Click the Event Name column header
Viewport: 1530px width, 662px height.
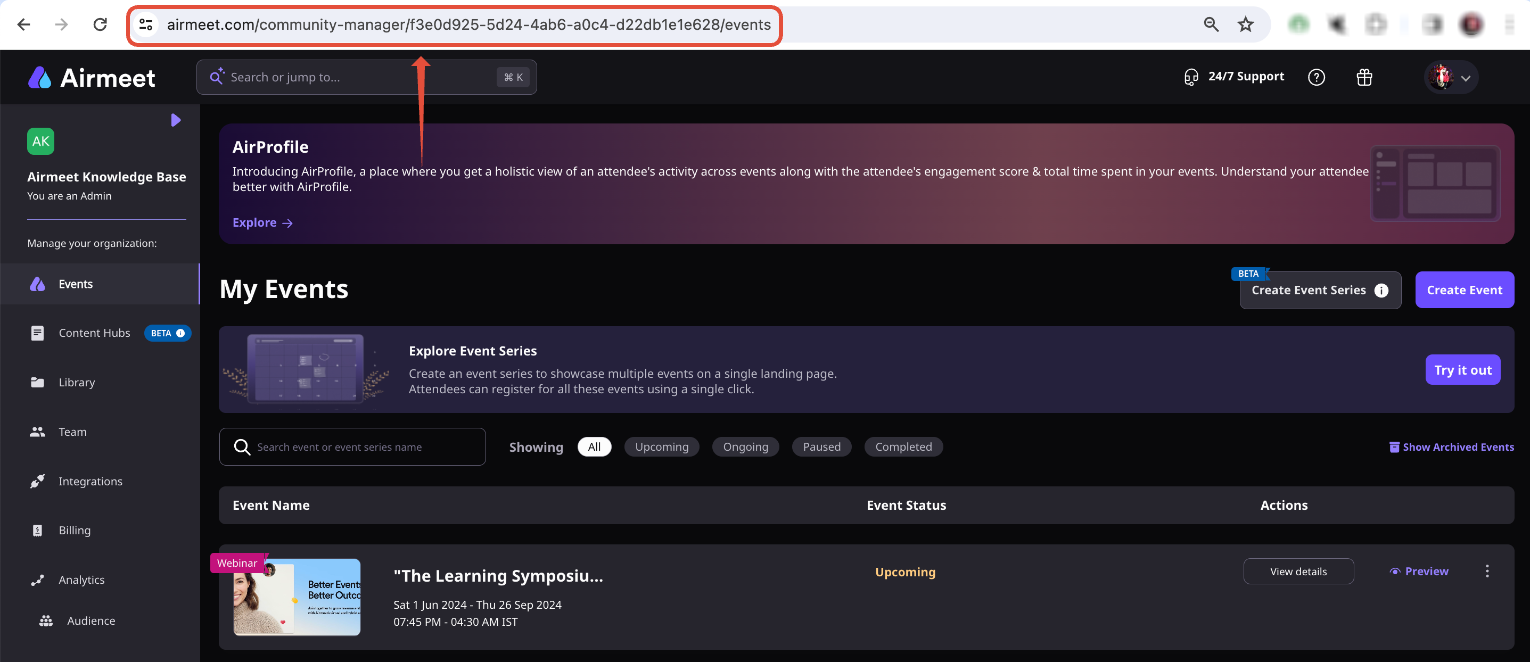coord(271,505)
